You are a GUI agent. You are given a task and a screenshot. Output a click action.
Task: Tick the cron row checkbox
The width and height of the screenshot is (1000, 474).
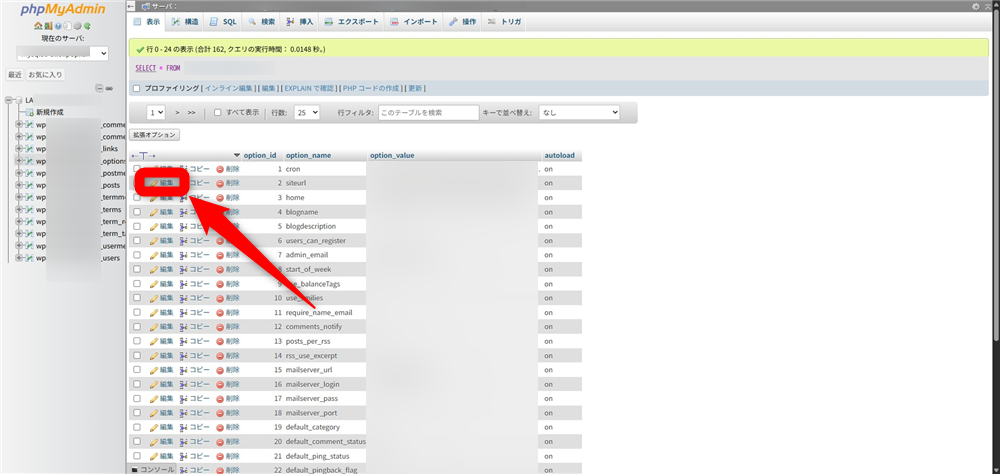tap(136, 169)
